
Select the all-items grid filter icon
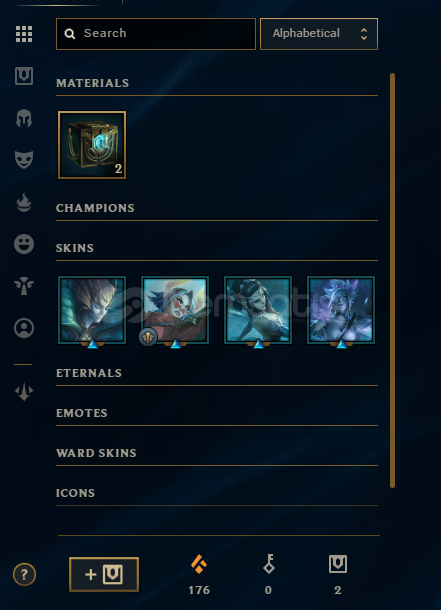[x=24, y=34]
